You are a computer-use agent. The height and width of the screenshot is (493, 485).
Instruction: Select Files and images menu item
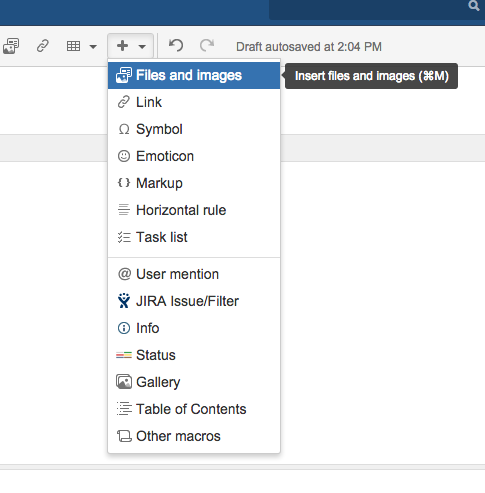pyautogui.click(x=194, y=75)
